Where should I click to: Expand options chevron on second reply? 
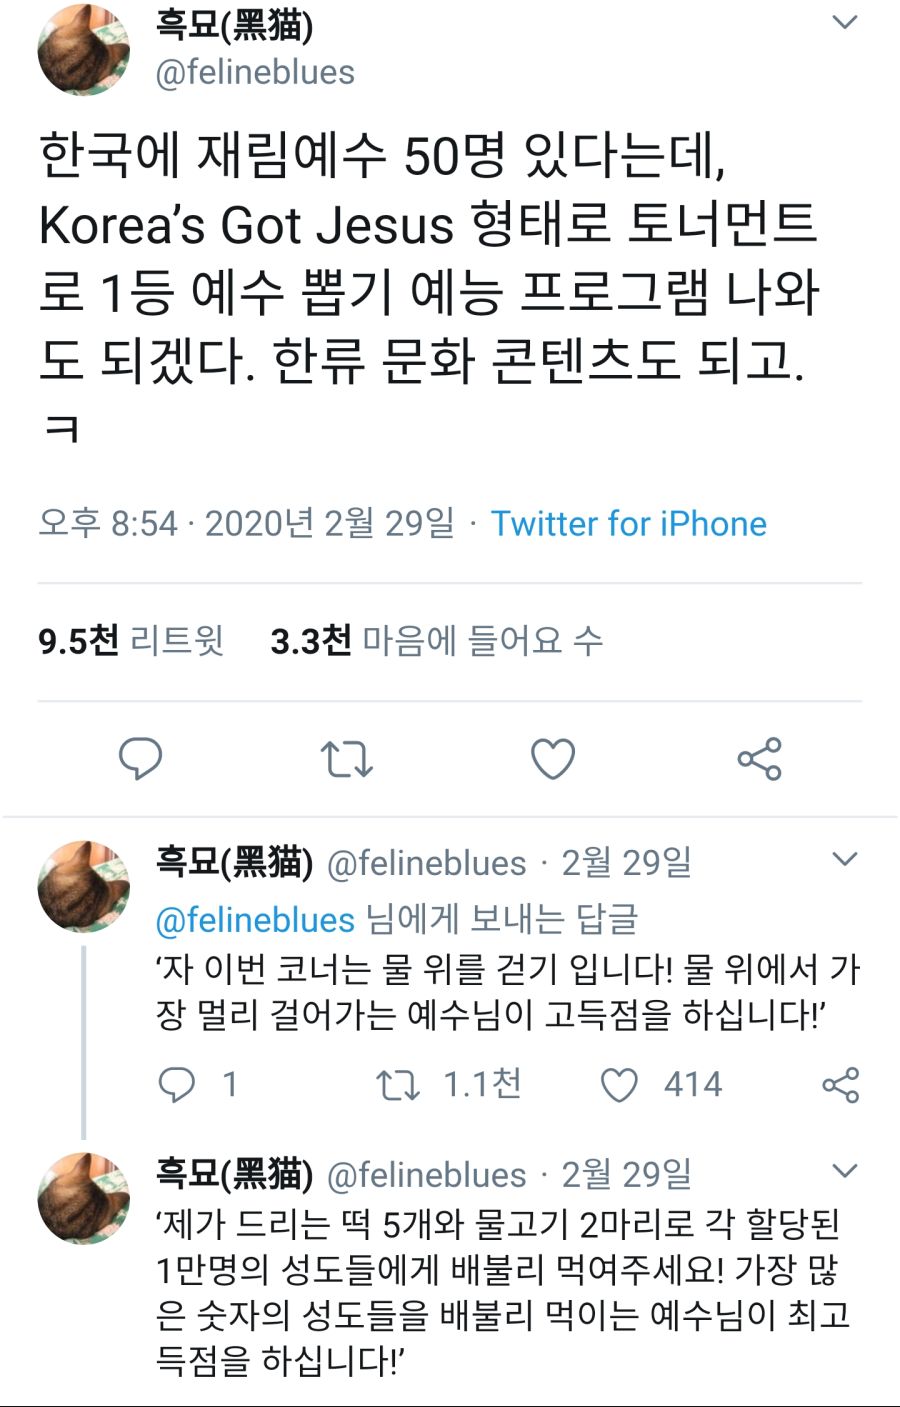pyautogui.click(x=845, y=1171)
